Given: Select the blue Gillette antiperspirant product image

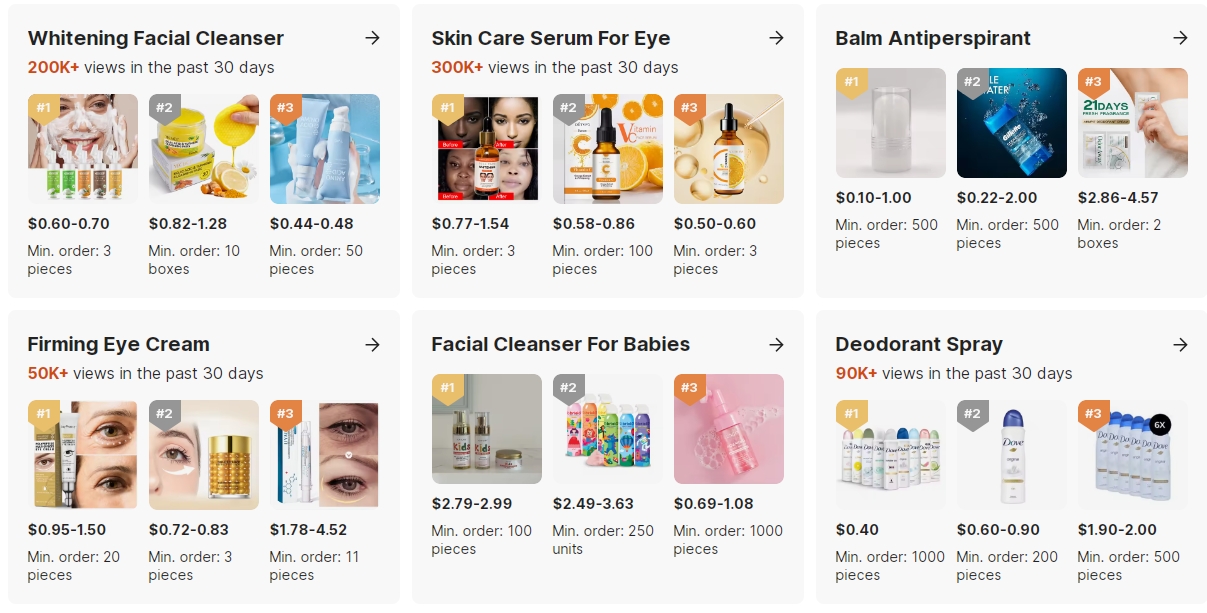Looking at the screenshot, I should (1012, 123).
